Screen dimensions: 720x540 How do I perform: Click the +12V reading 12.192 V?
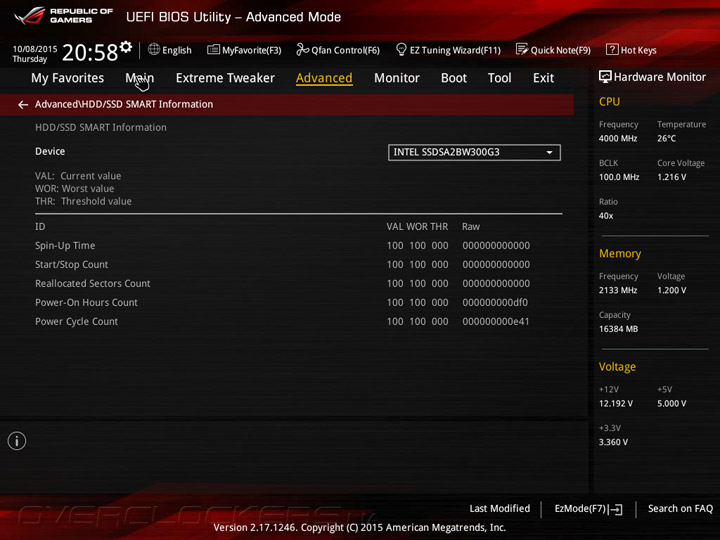(x=616, y=404)
